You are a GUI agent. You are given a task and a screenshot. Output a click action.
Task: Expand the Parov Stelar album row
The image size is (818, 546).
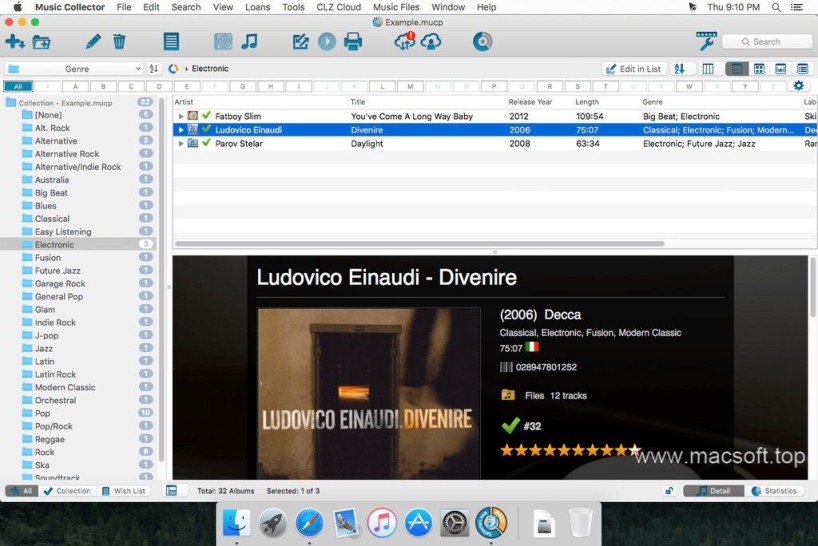181,143
